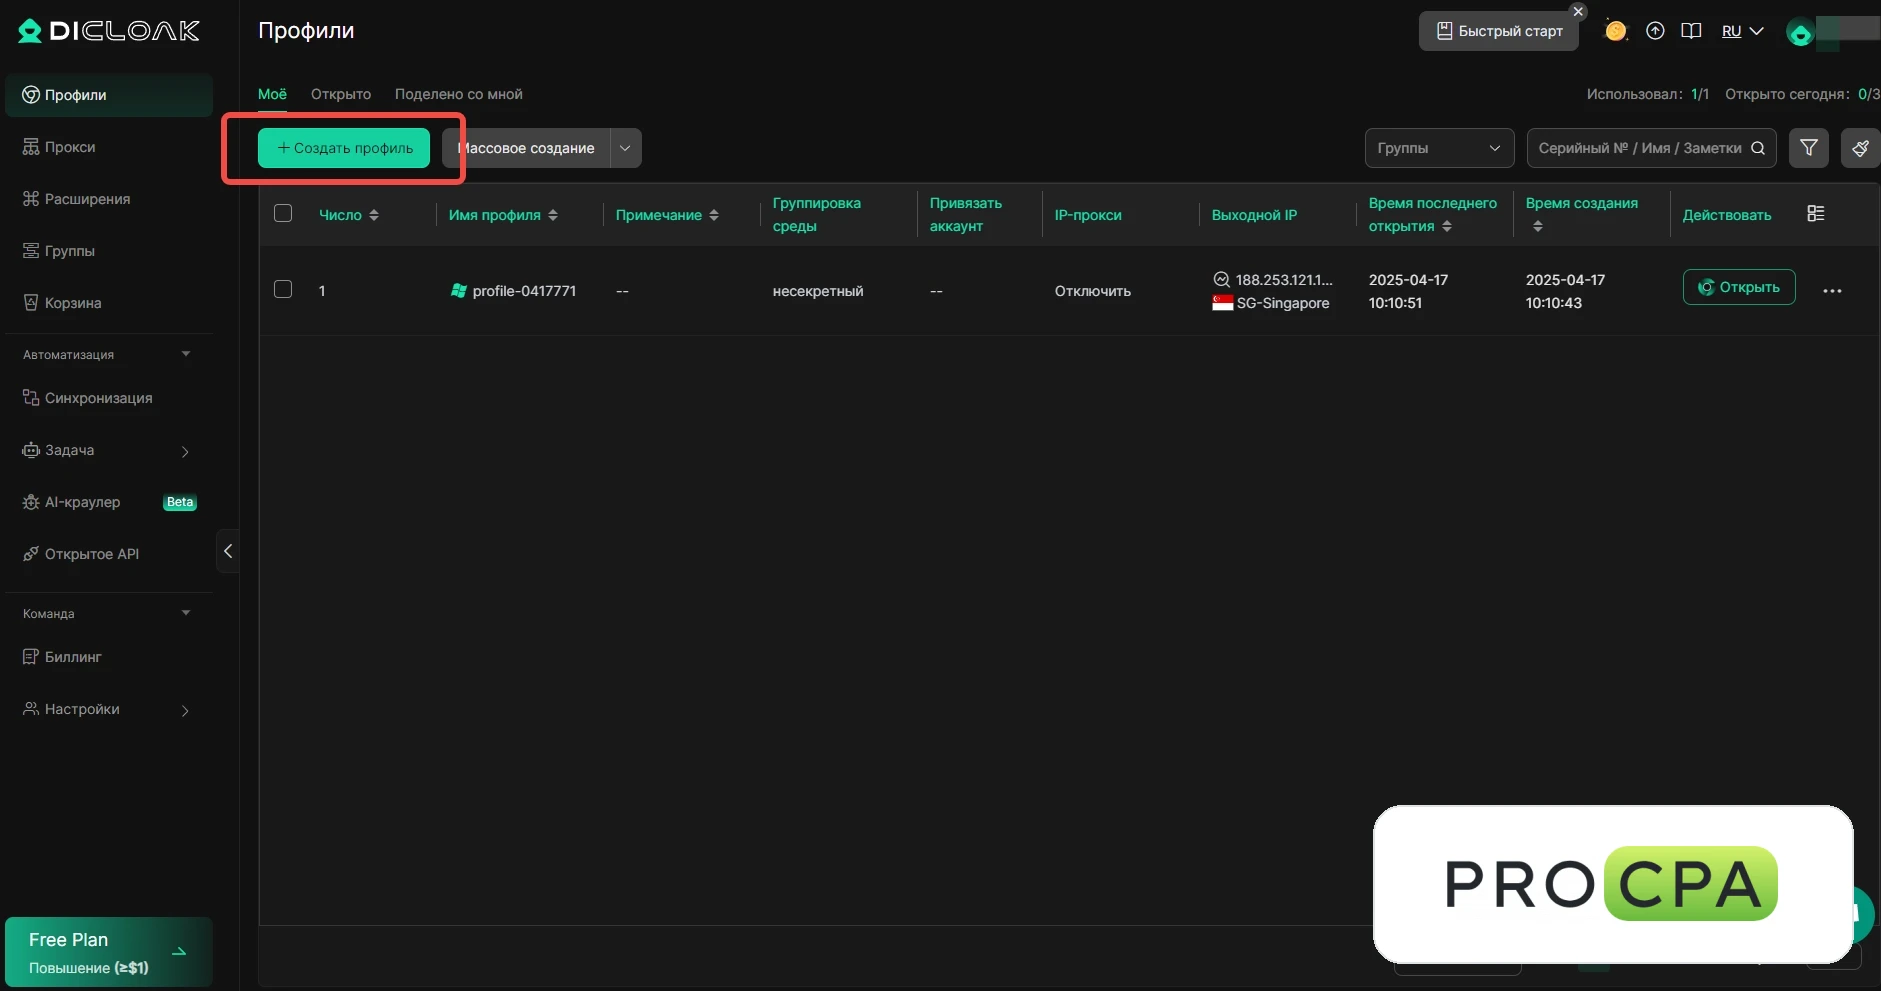The width and height of the screenshot is (1881, 991).
Task: Sort by Примечание column arrows
Action: tap(714, 215)
